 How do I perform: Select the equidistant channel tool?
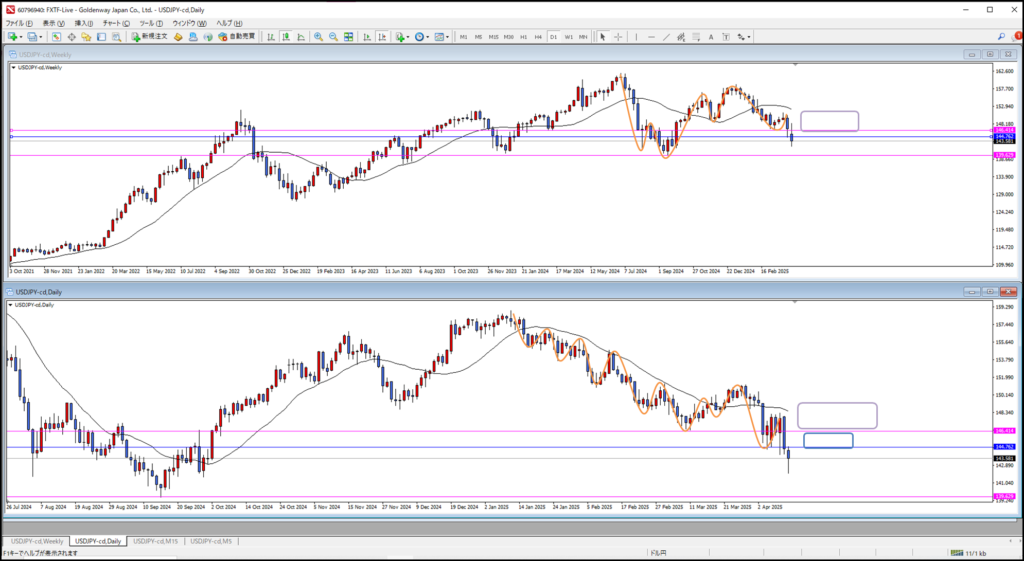click(681, 37)
